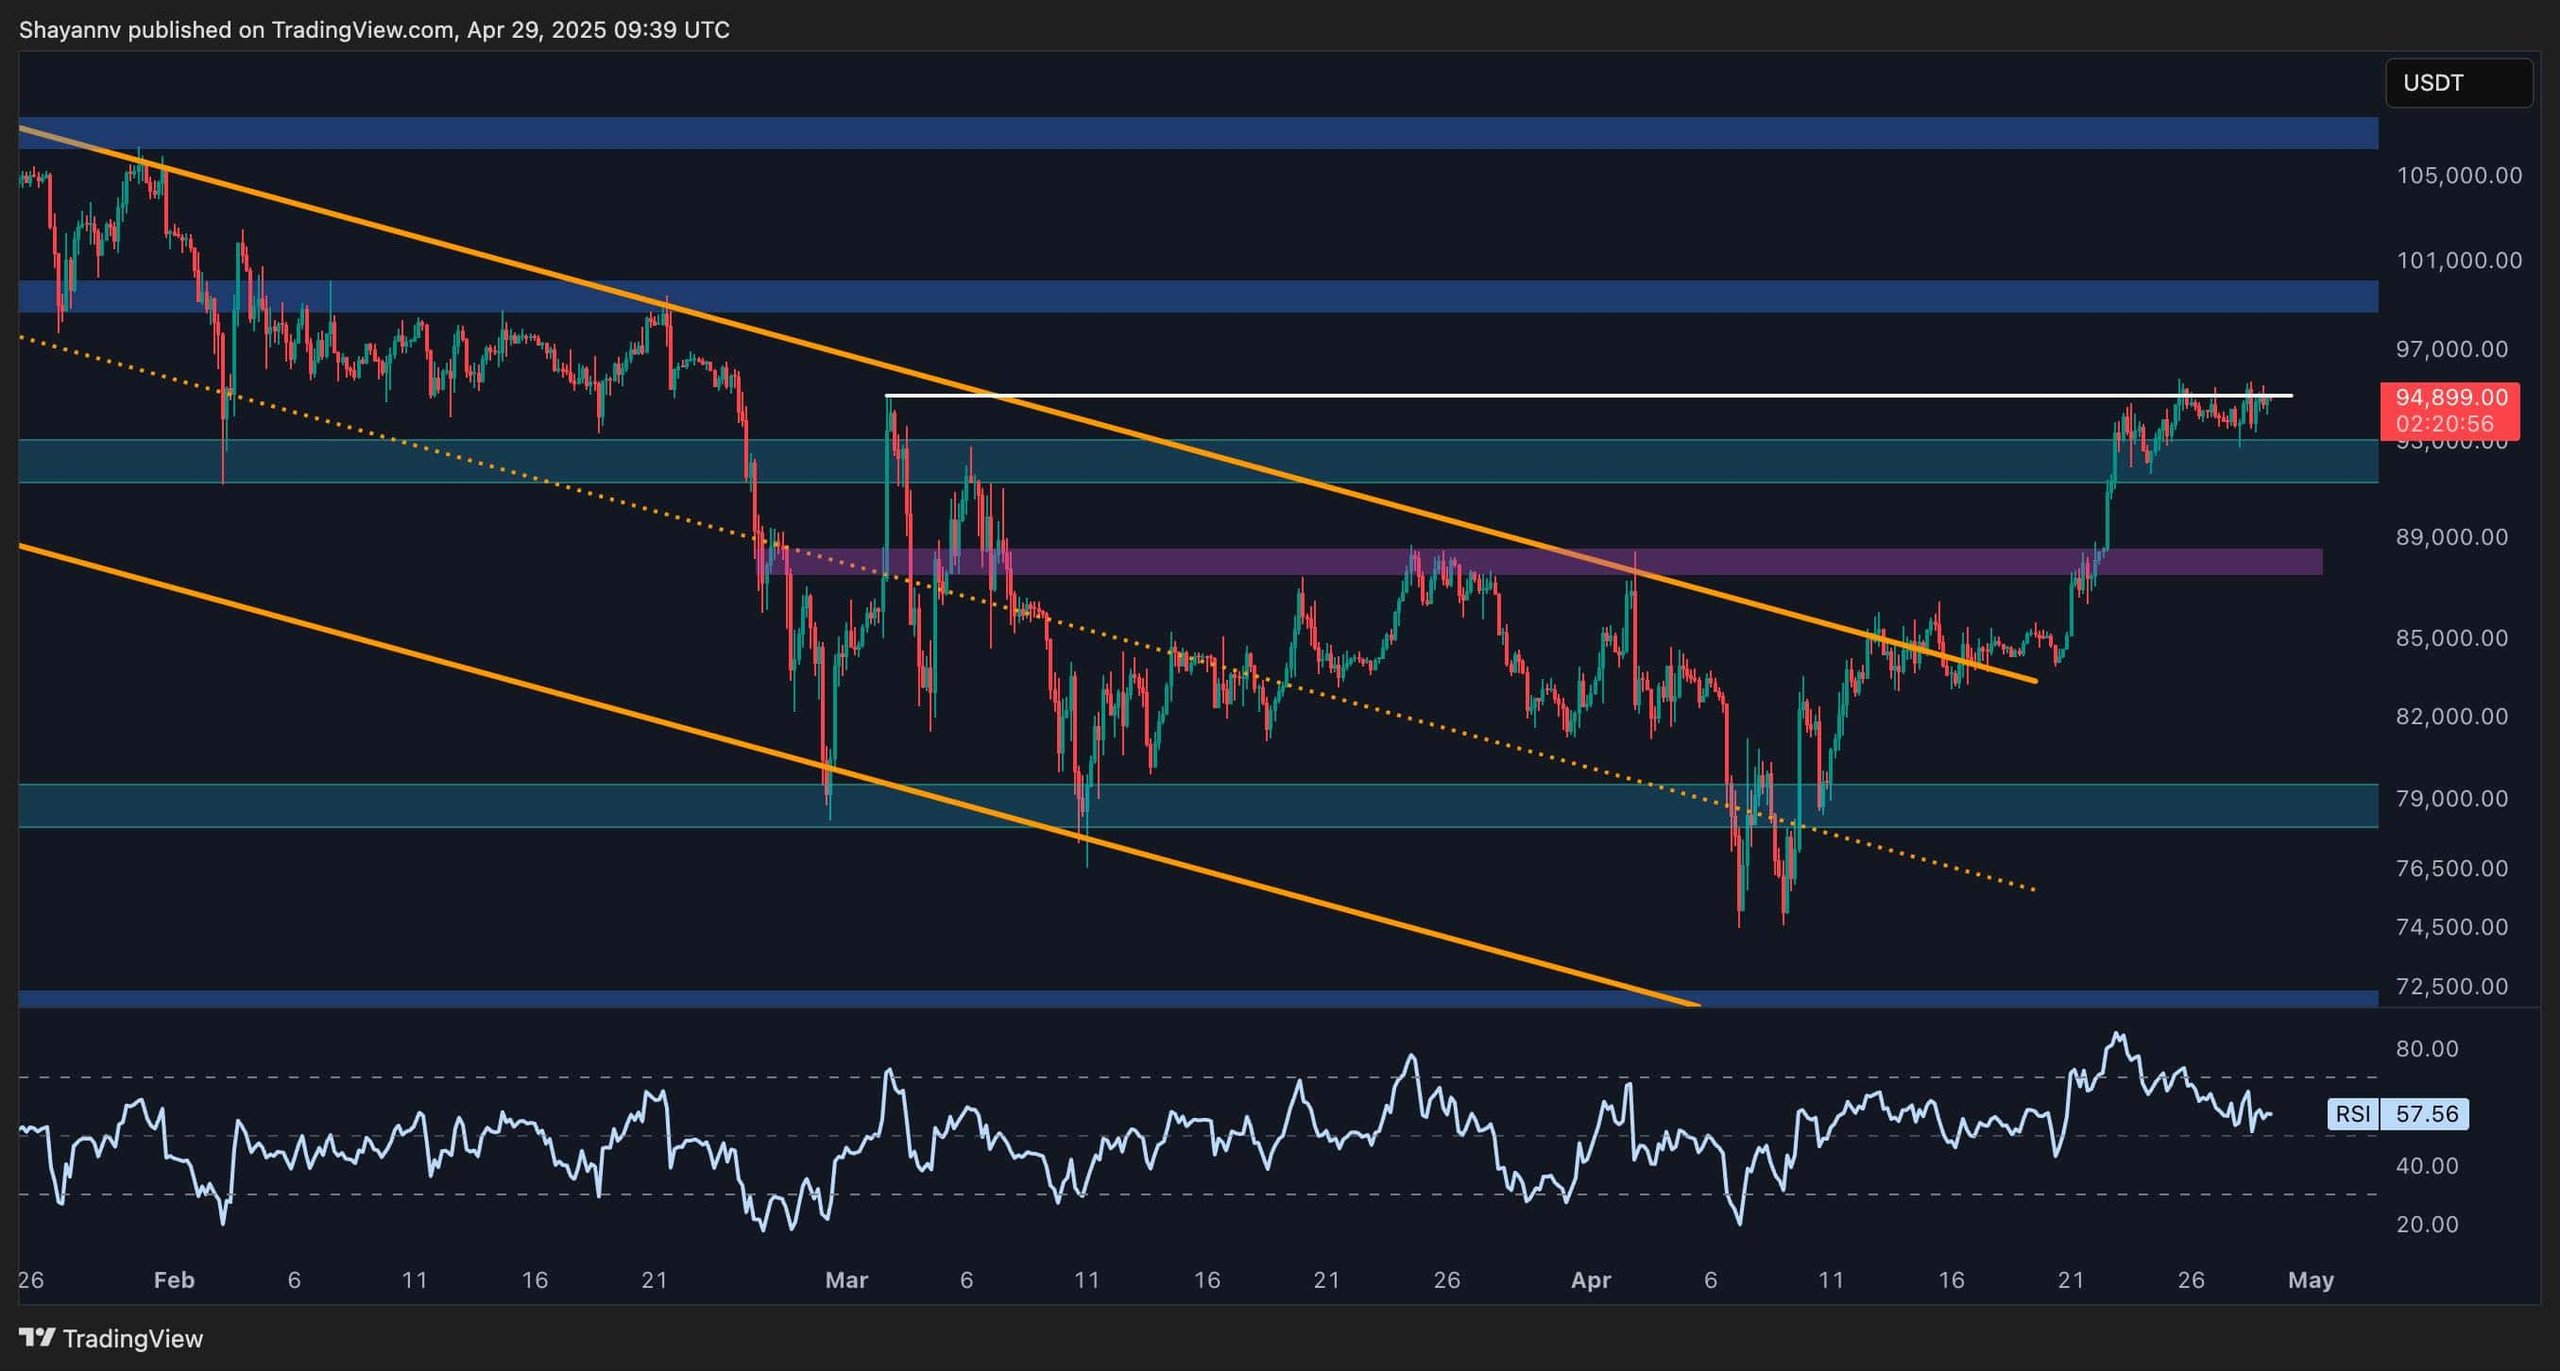This screenshot has width=2560, height=1371.
Task: Click the 57.56 RSI value badge
Action: 2426,1114
